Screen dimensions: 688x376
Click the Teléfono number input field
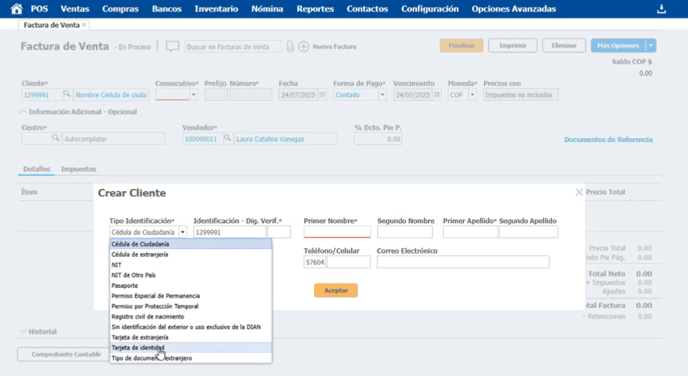[x=348, y=262]
